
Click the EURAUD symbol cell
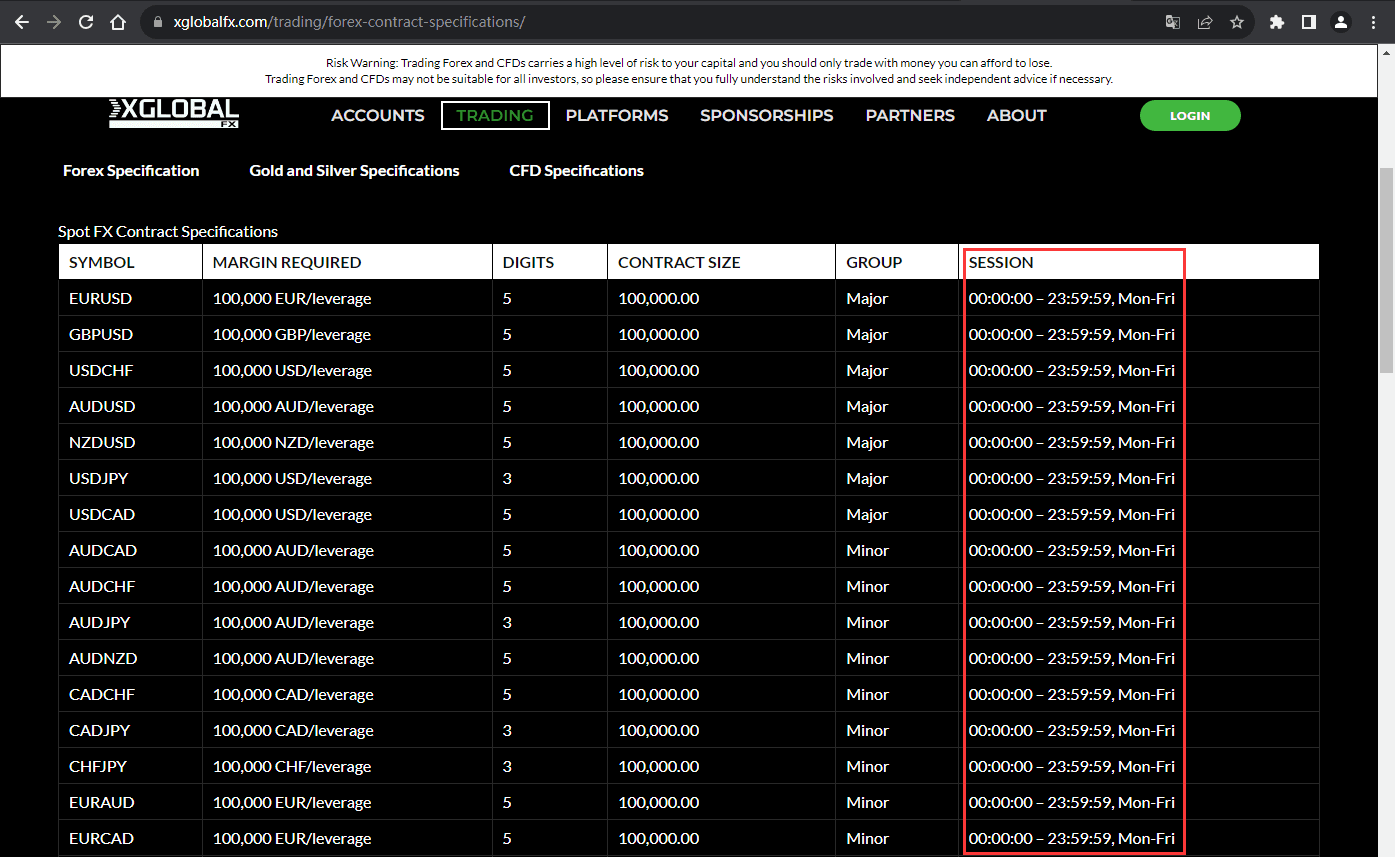130,802
